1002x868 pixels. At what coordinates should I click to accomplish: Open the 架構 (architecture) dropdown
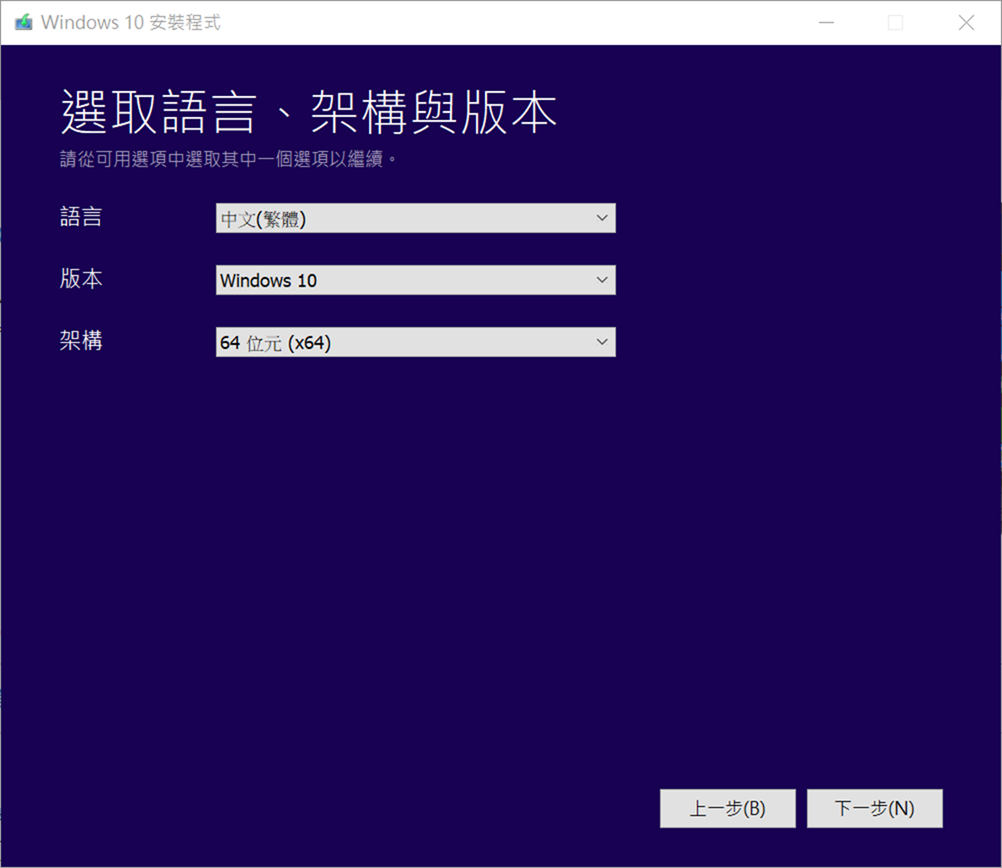[415, 341]
